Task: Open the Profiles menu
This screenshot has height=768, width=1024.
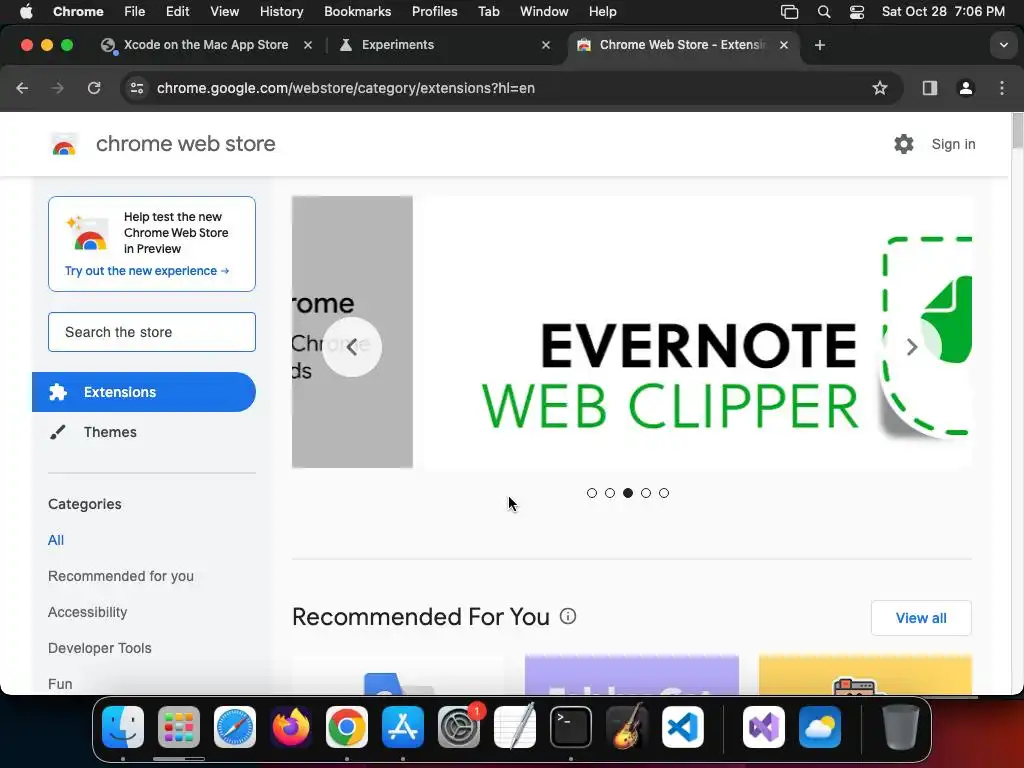Action: pyautogui.click(x=434, y=12)
